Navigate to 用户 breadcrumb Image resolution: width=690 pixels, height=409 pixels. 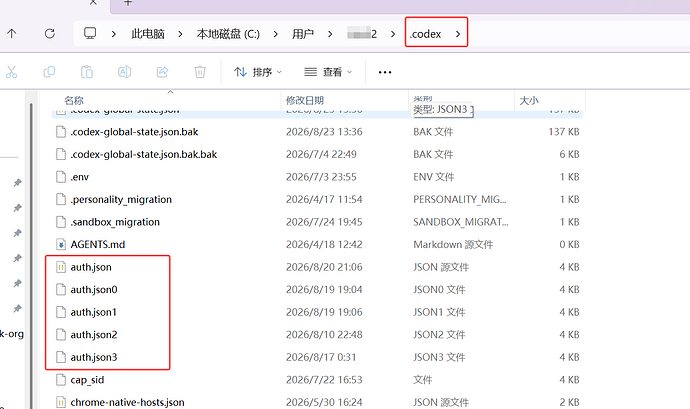coord(303,34)
